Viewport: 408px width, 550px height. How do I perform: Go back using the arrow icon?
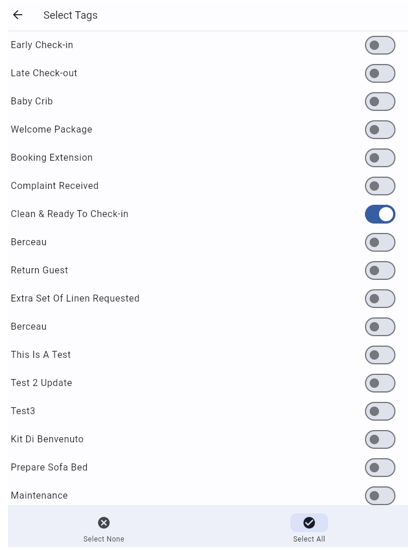pyautogui.click(x=18, y=15)
